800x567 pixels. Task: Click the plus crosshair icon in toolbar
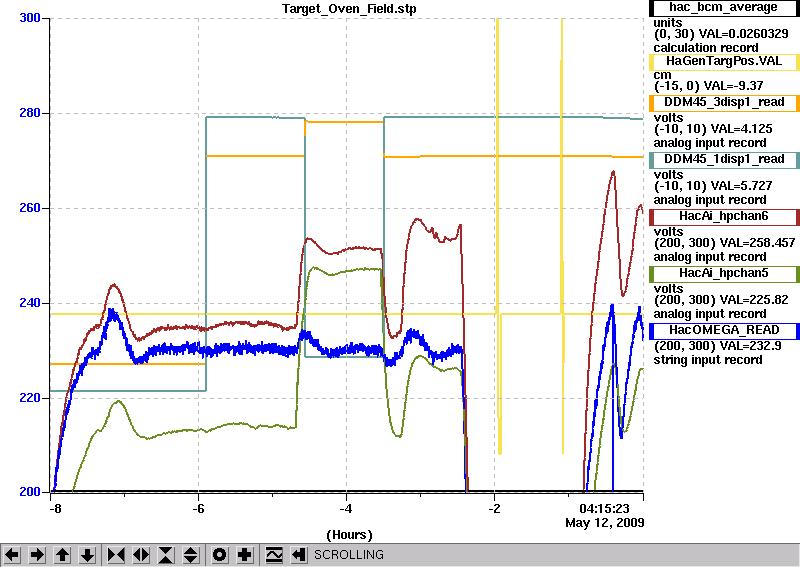click(x=245, y=555)
